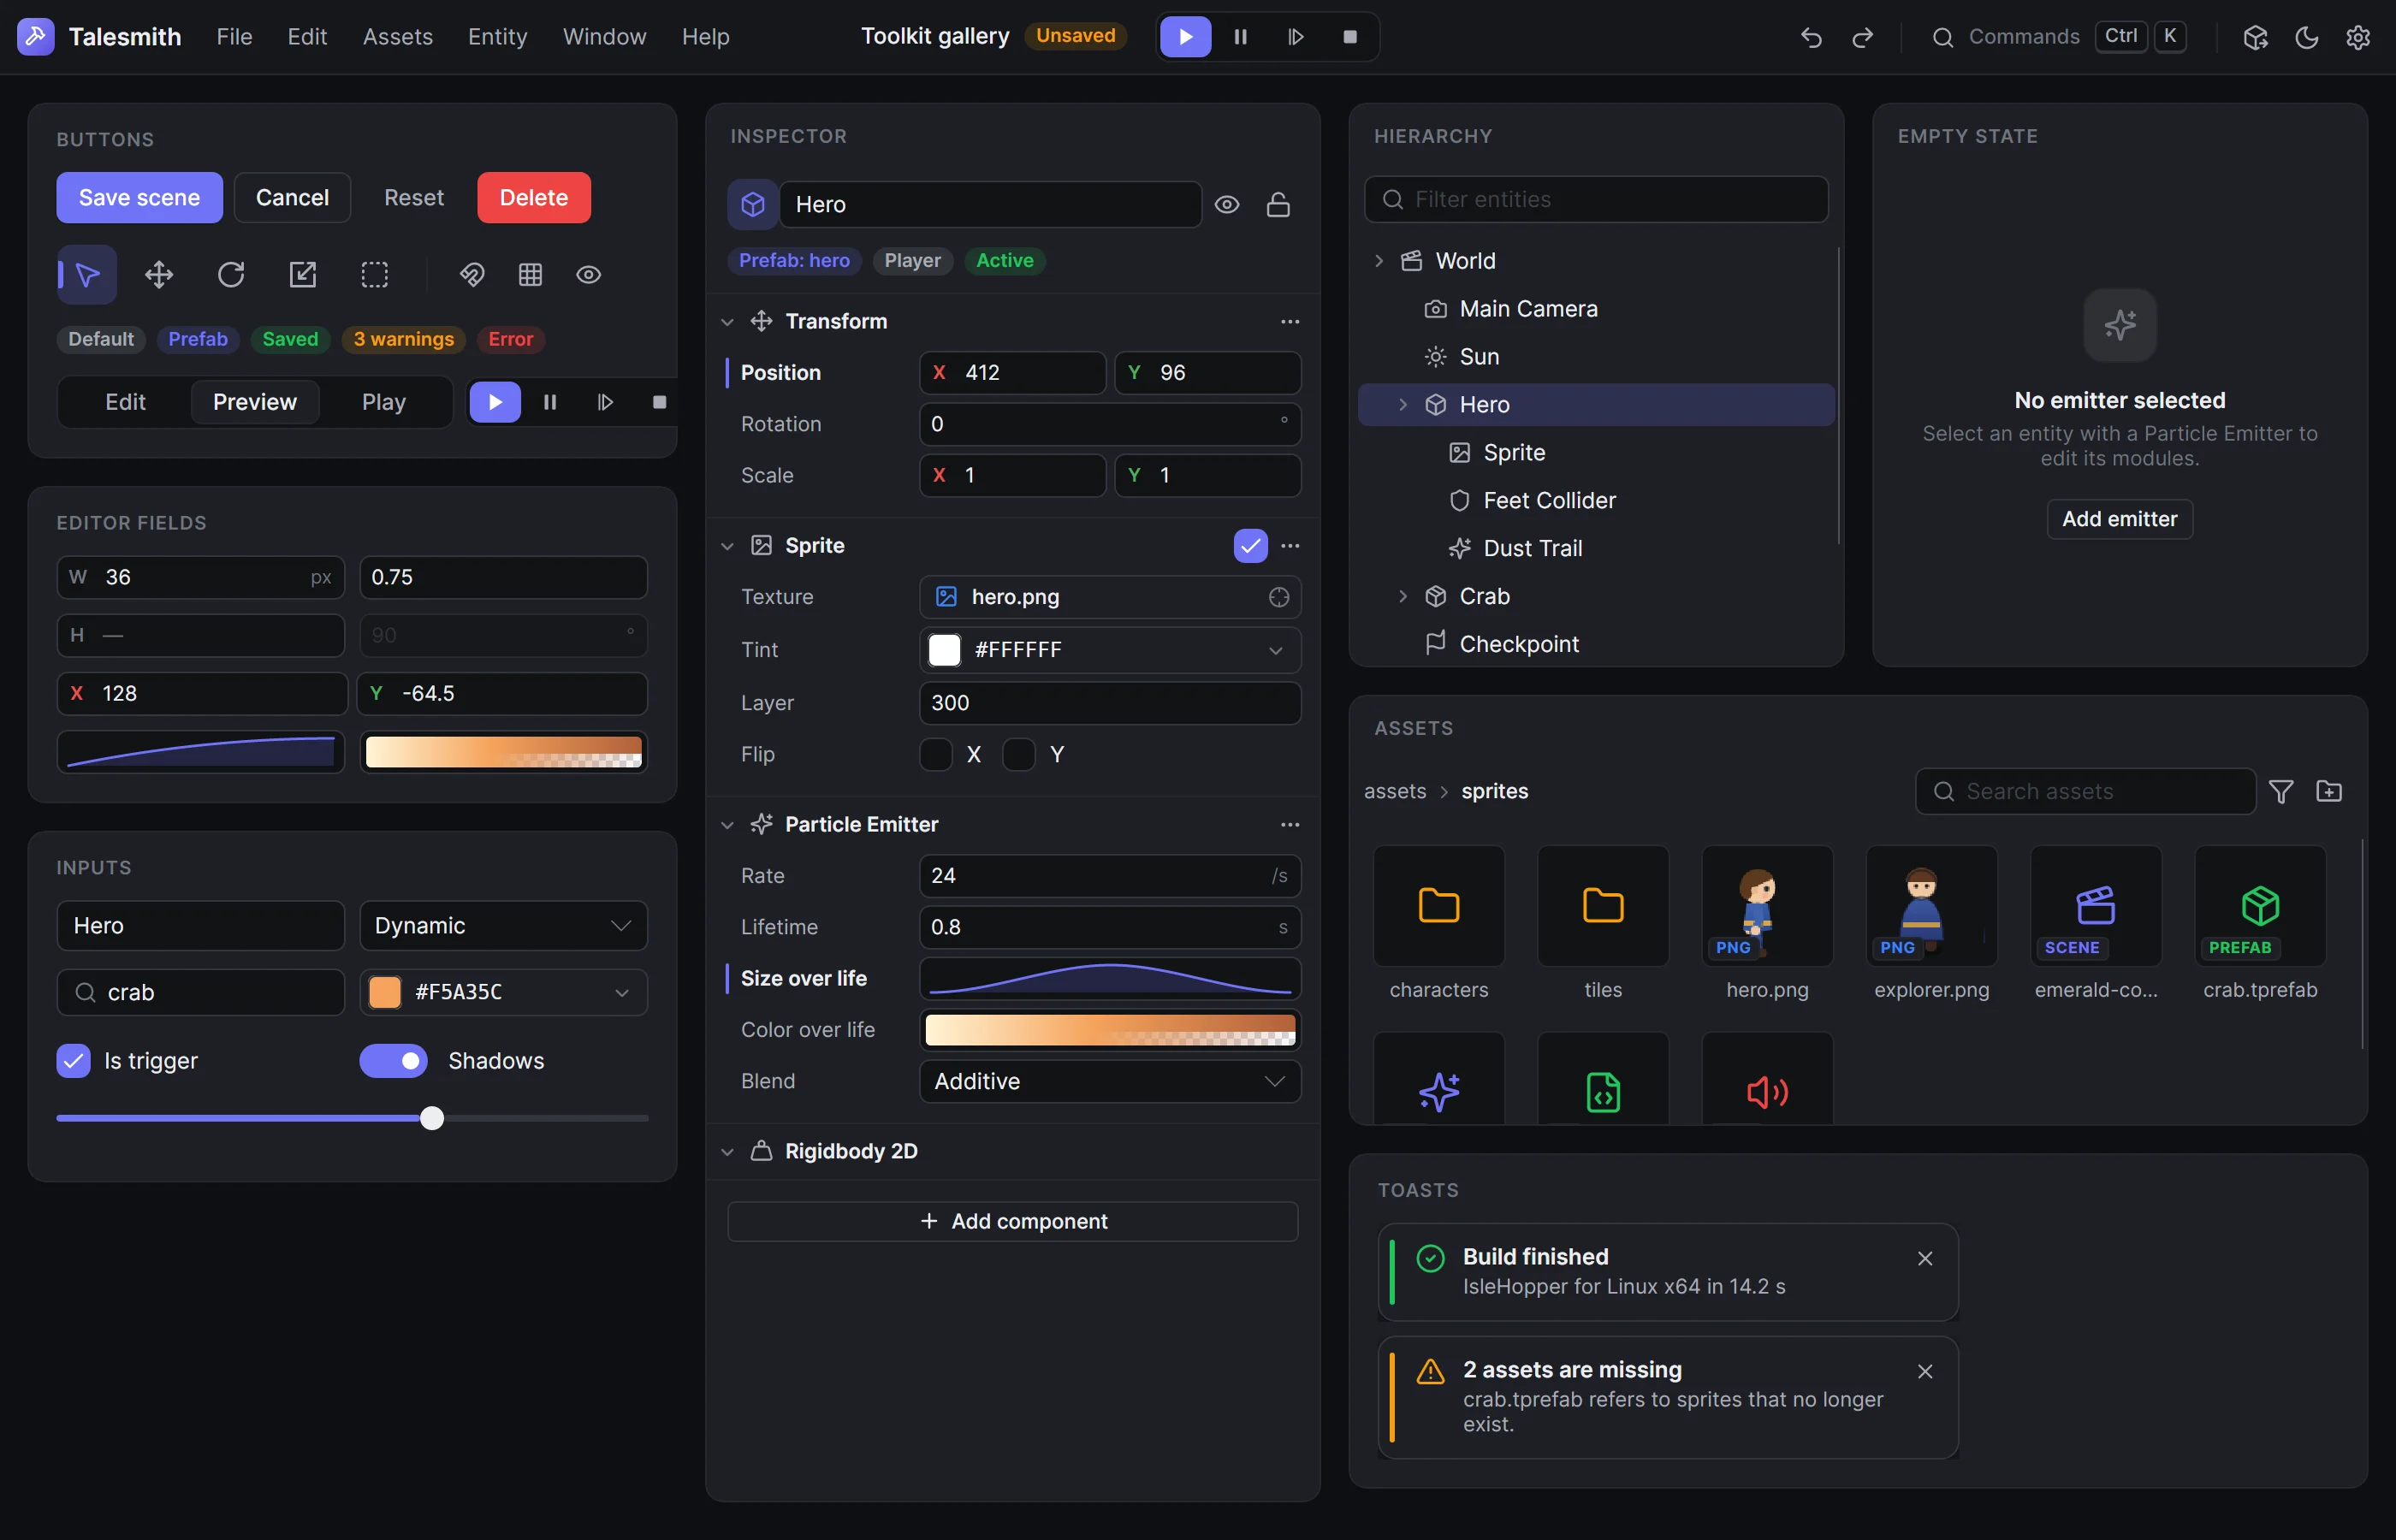Click the #F5A35C orange color swatch

click(385, 993)
